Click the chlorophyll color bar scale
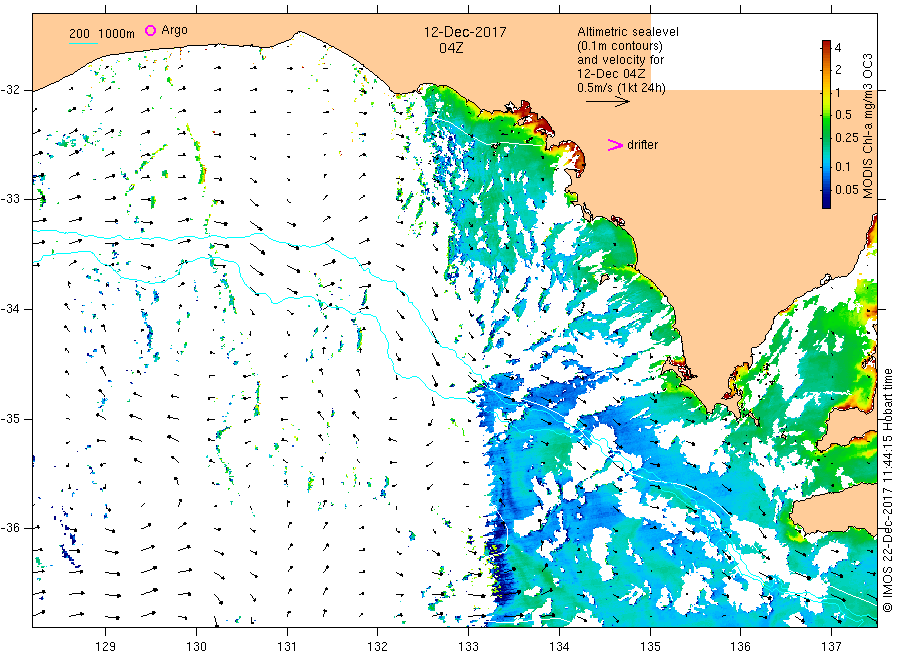The height and width of the screenshot is (660, 900). (x=826, y=124)
